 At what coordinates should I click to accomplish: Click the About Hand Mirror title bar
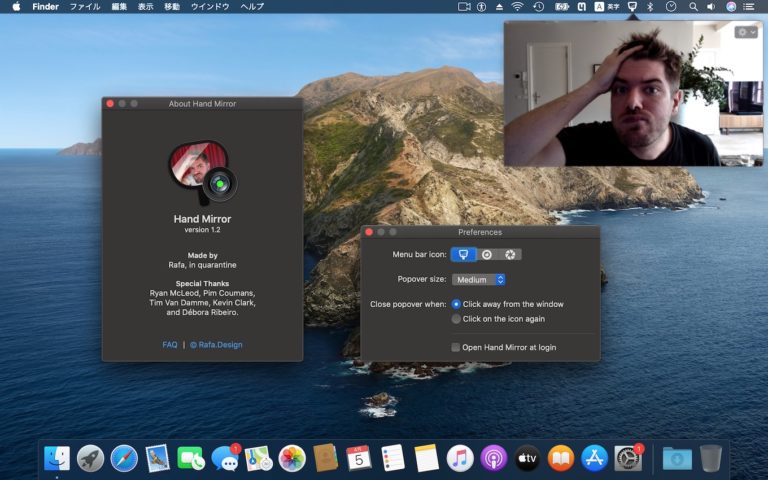[202, 103]
